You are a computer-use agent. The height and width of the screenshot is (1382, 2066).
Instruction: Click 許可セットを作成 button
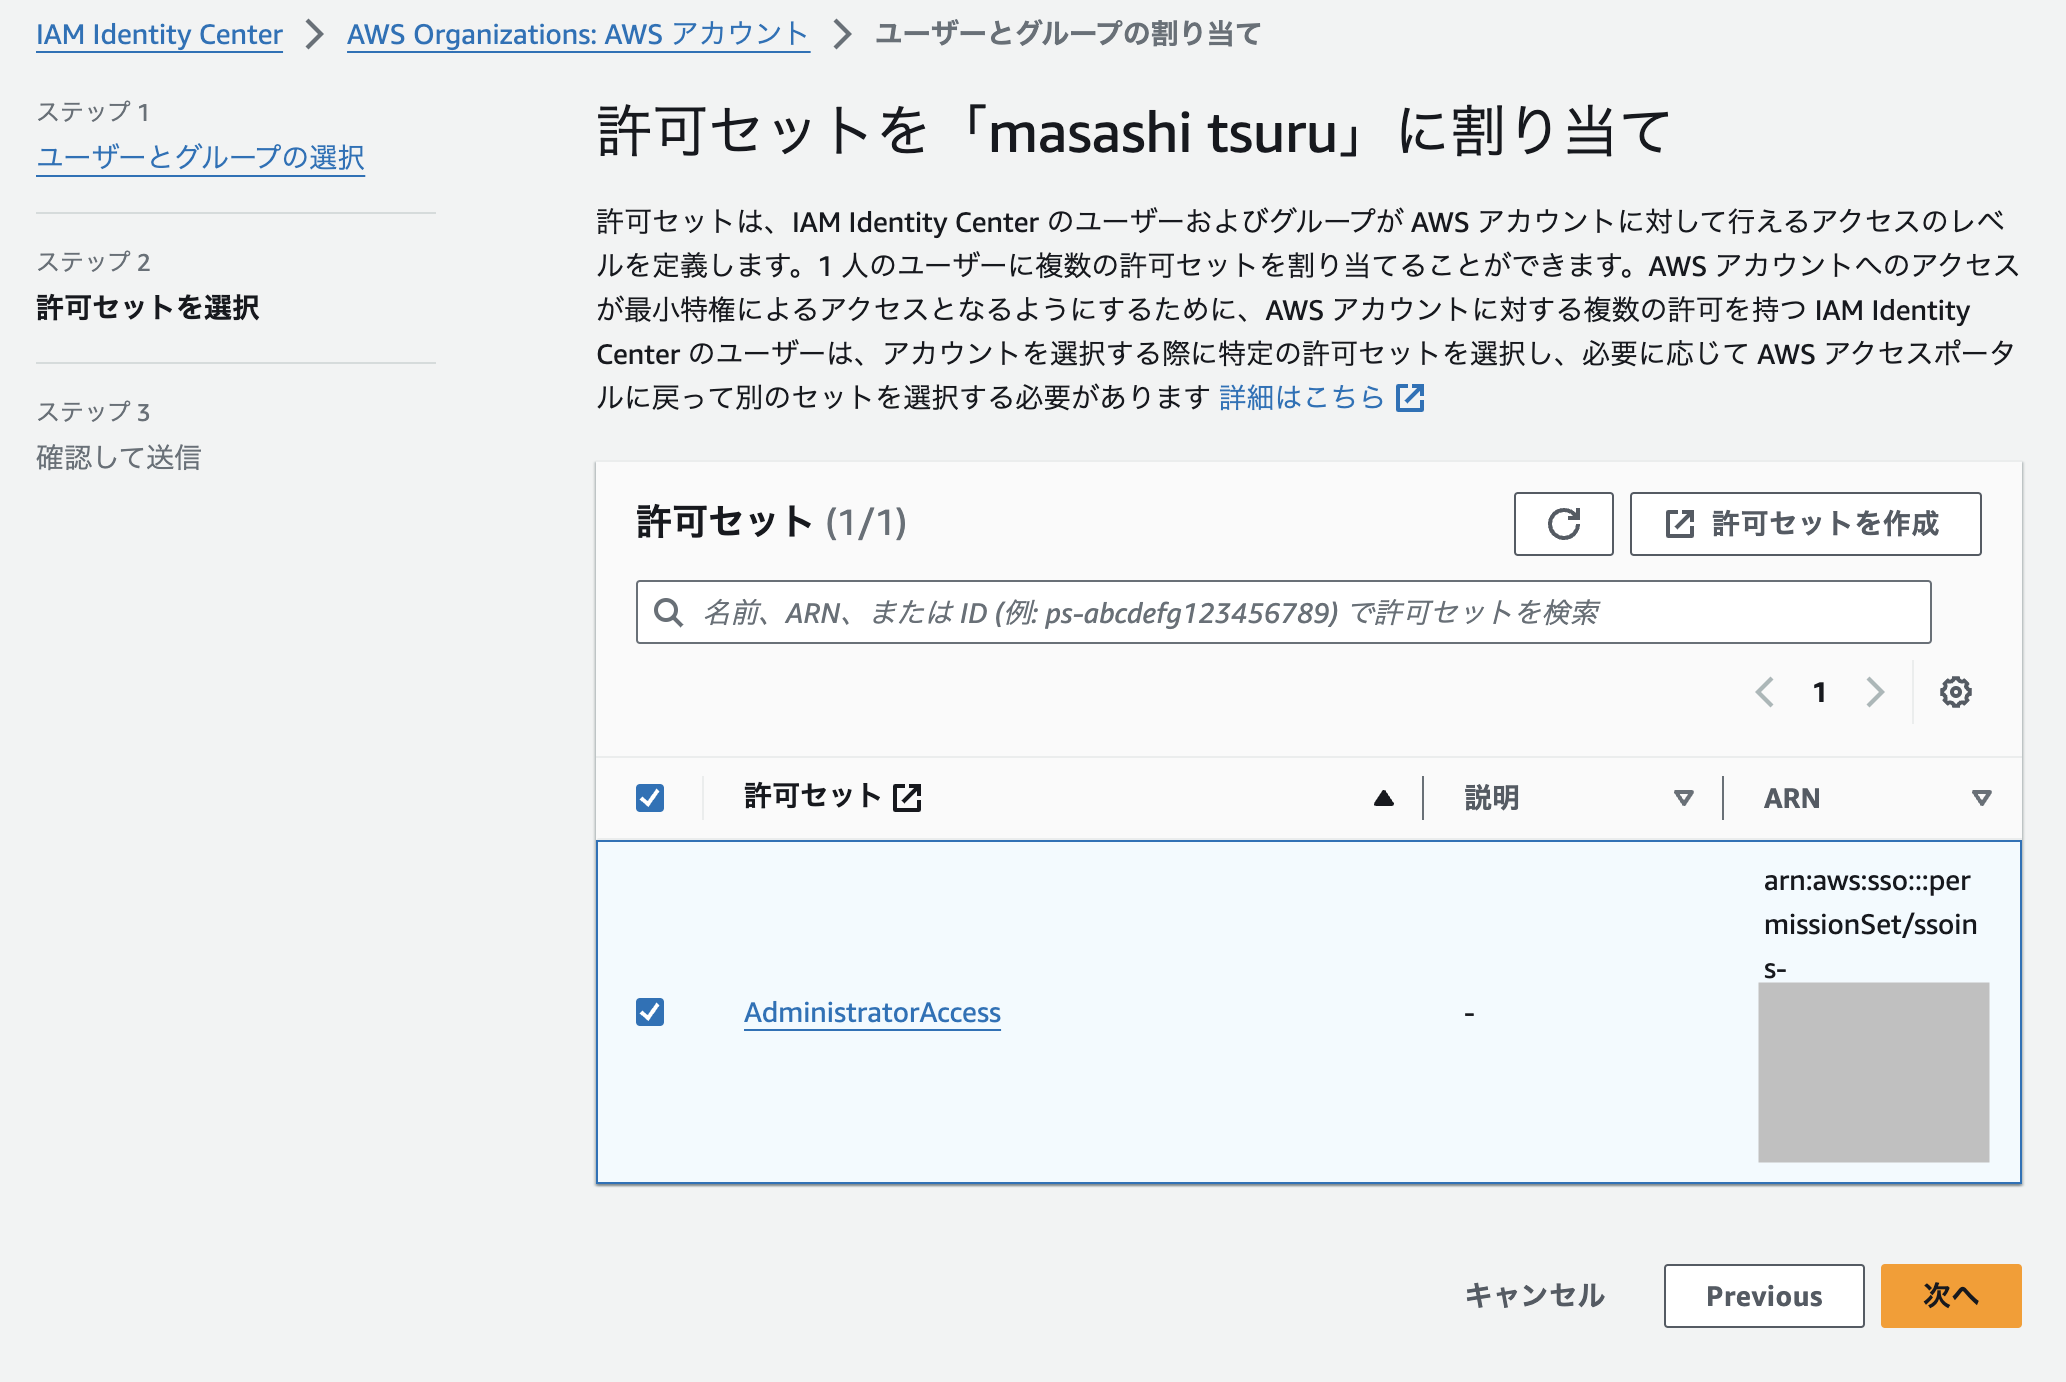point(1805,524)
